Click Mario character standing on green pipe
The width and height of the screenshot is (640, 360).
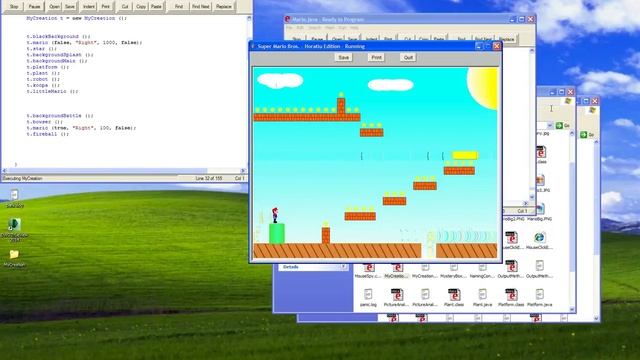(275, 215)
